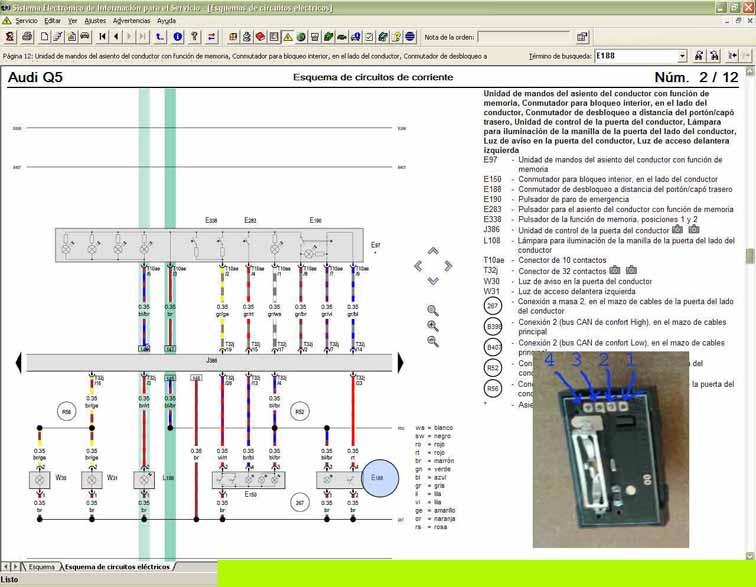Click the vertical scrollbar thumb

(750, 256)
